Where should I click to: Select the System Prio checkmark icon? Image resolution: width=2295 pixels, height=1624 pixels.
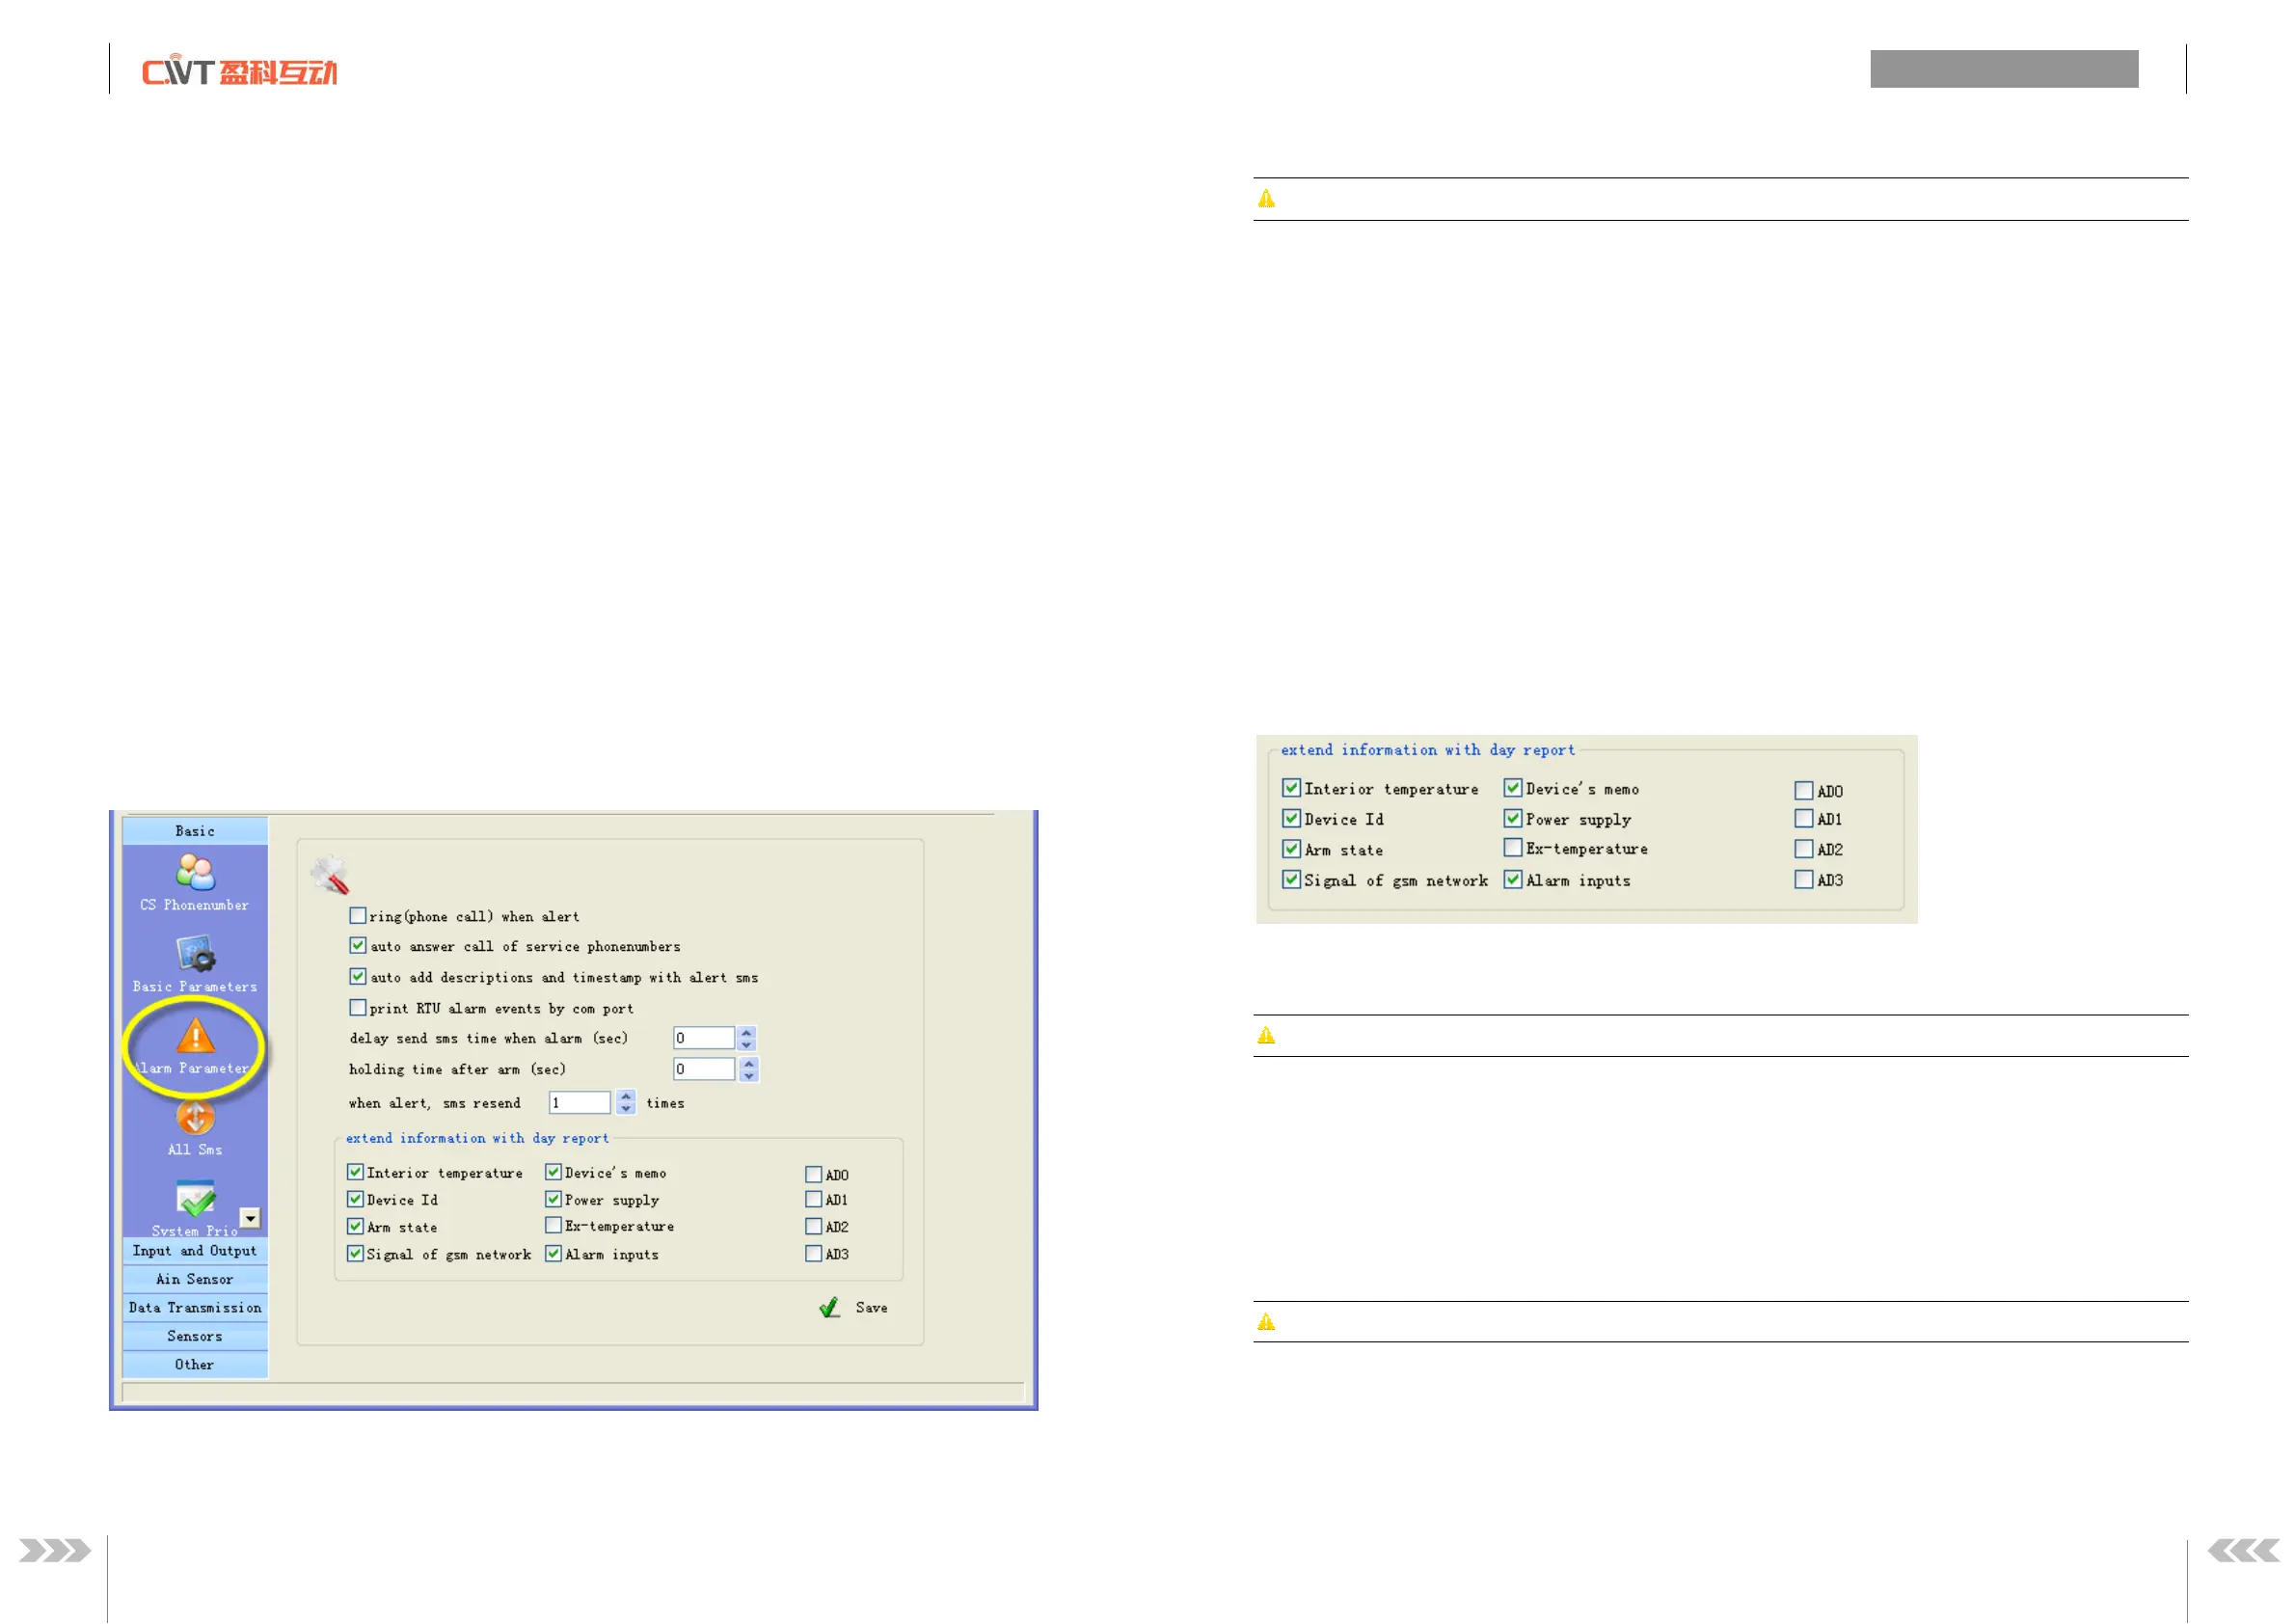pyautogui.click(x=196, y=1198)
